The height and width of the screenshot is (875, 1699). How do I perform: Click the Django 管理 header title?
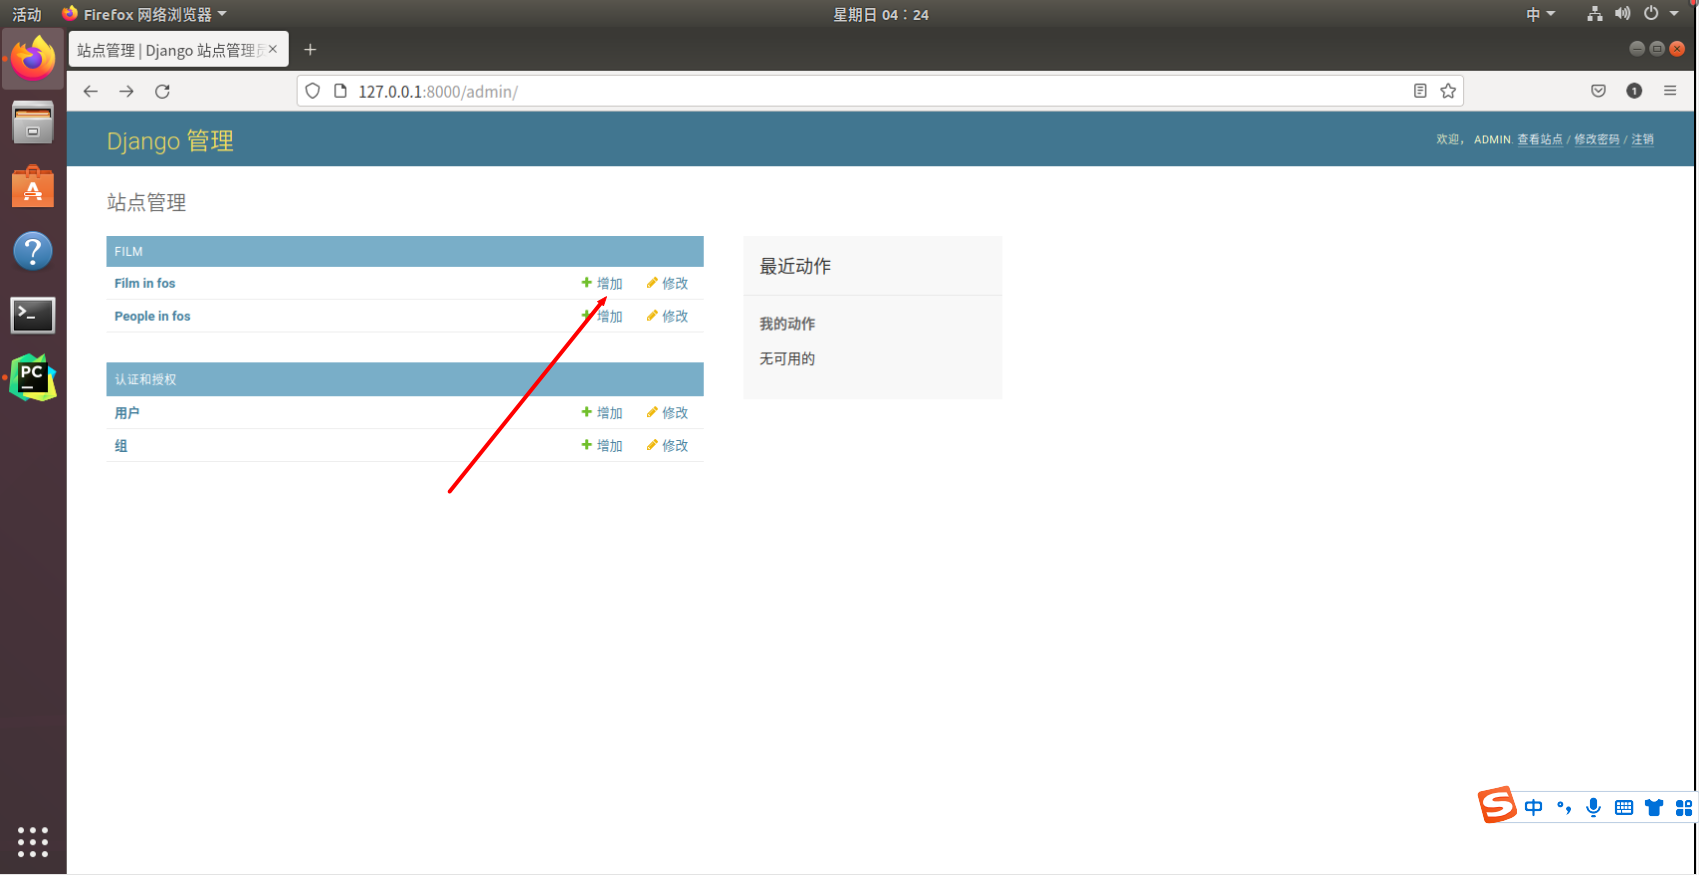pyautogui.click(x=170, y=141)
